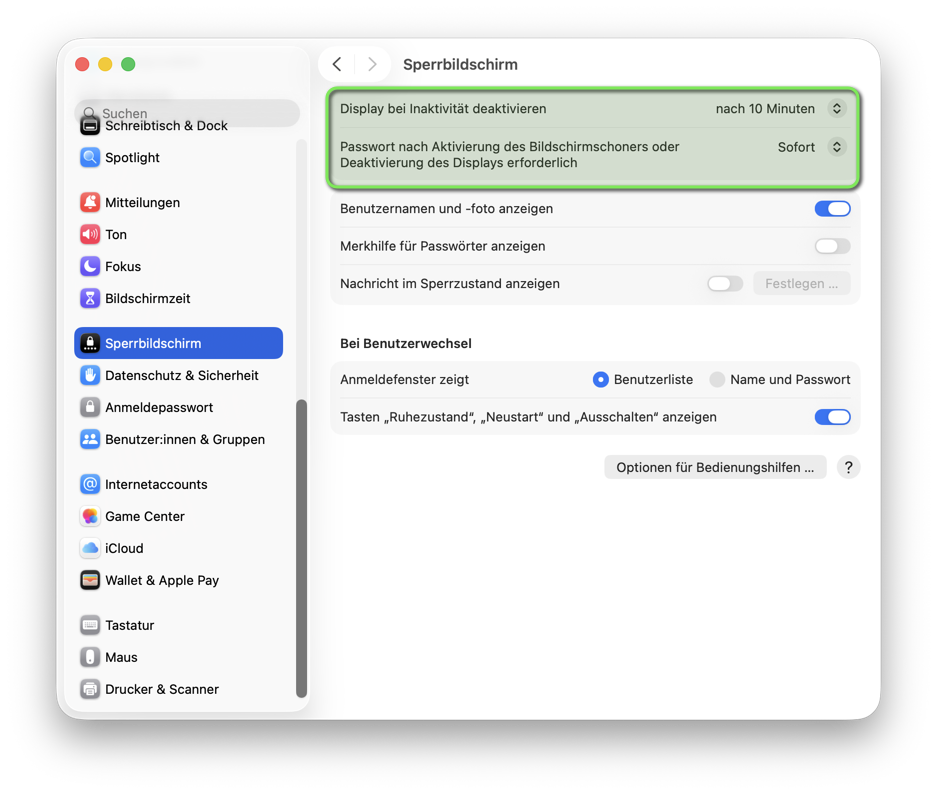
Task: Select the Fokus moon icon
Action: click(90, 267)
